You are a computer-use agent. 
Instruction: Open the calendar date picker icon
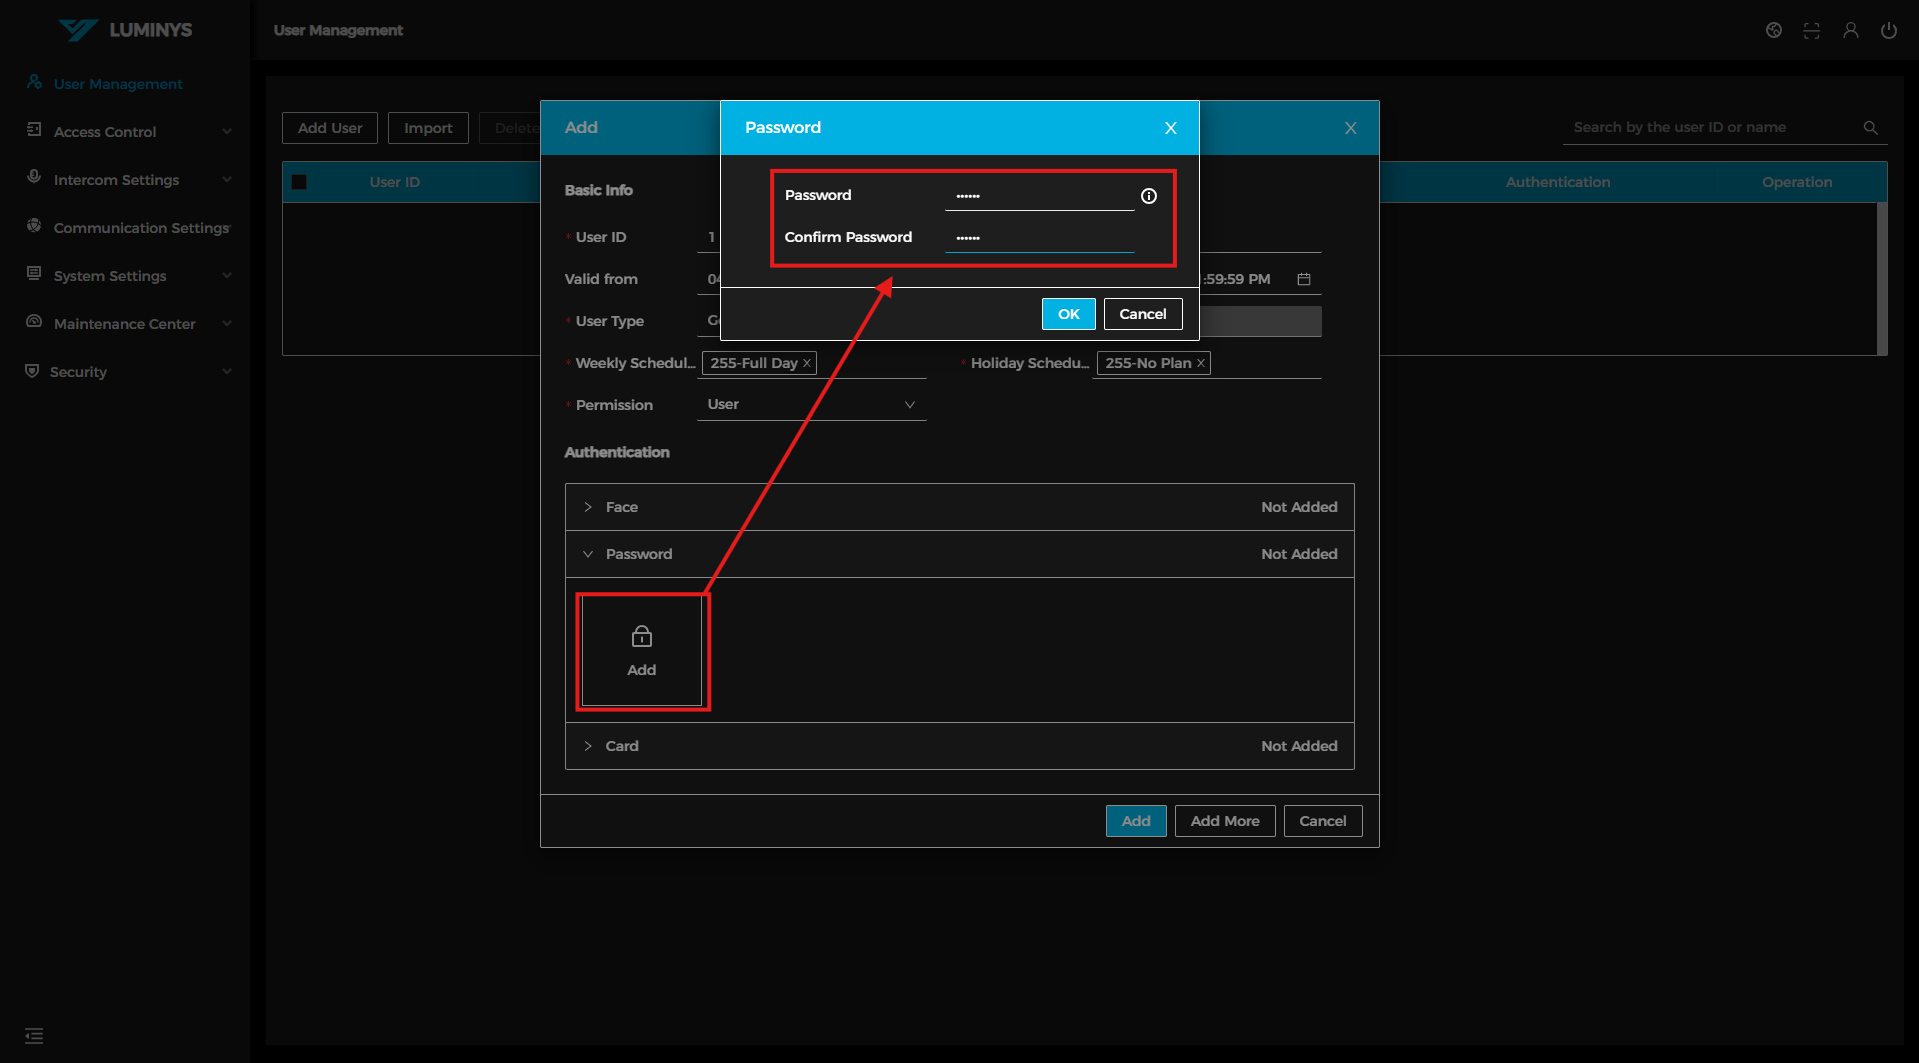pyautogui.click(x=1303, y=279)
